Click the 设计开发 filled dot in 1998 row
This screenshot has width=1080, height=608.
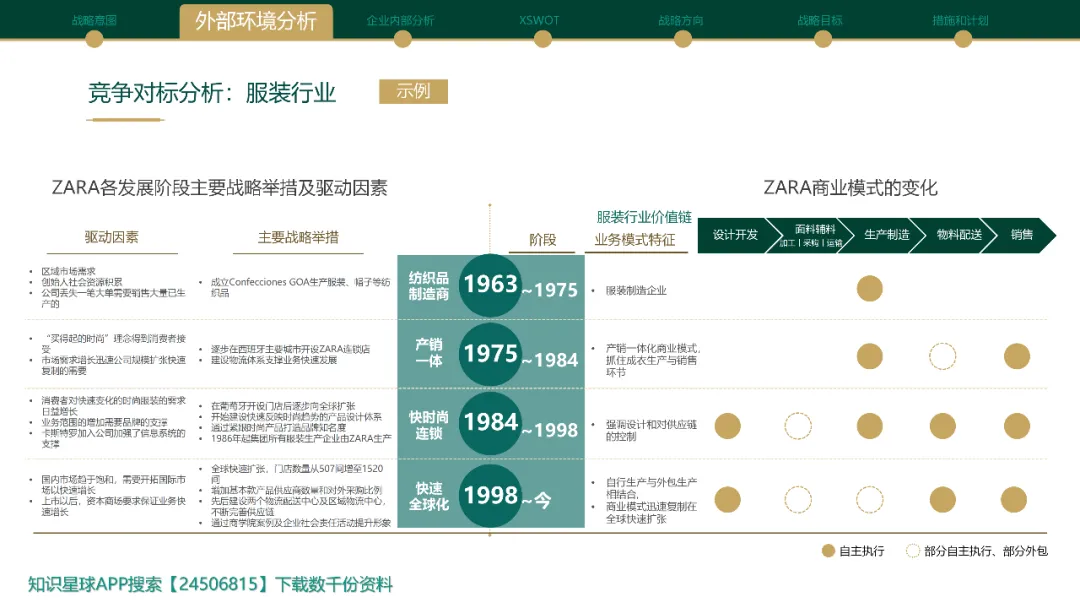pos(727,500)
